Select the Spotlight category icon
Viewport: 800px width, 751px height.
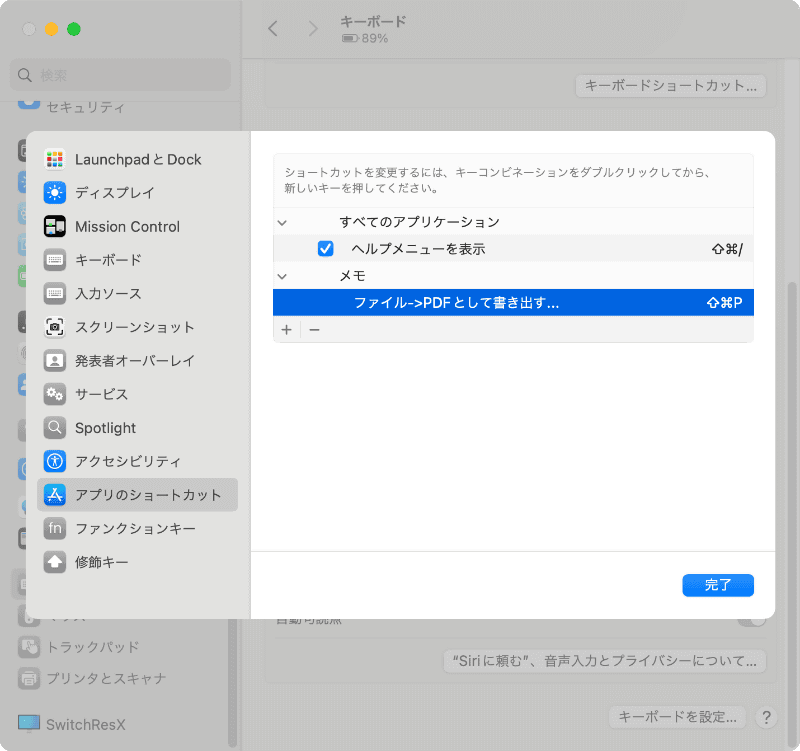(57, 428)
